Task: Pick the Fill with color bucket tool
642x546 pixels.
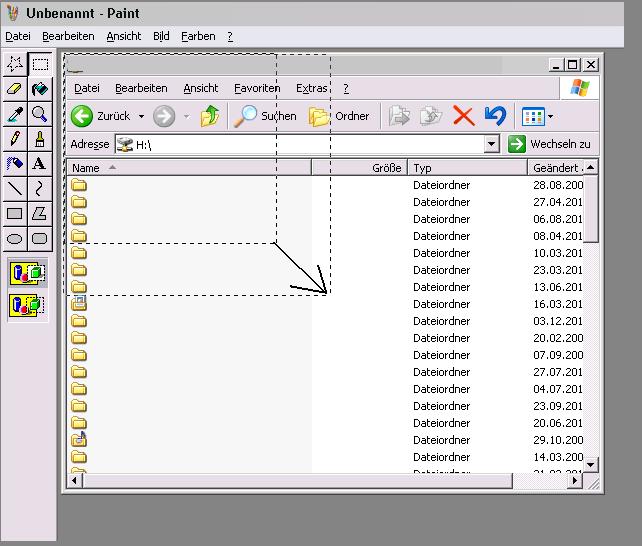Action: tap(40, 89)
